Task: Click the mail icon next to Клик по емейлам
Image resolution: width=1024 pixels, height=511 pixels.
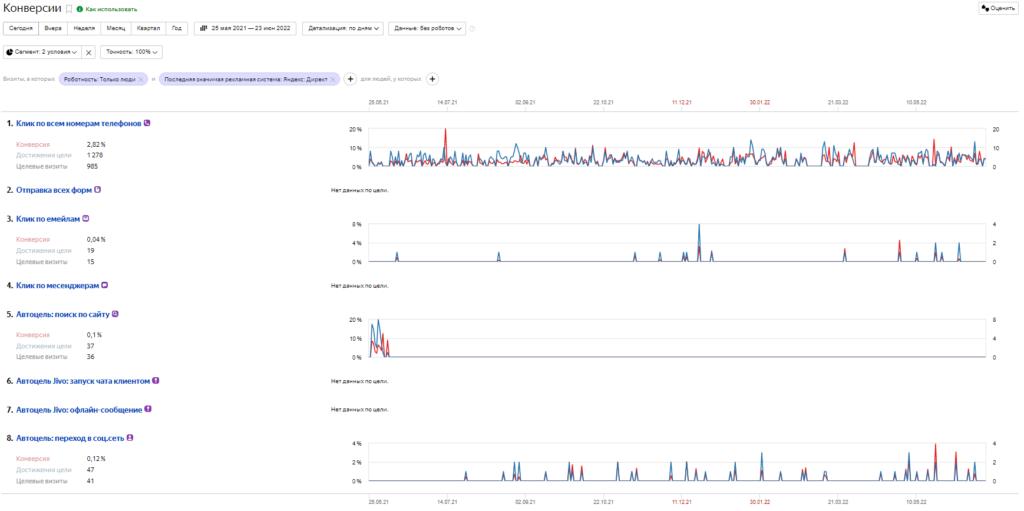Action: 86,218
